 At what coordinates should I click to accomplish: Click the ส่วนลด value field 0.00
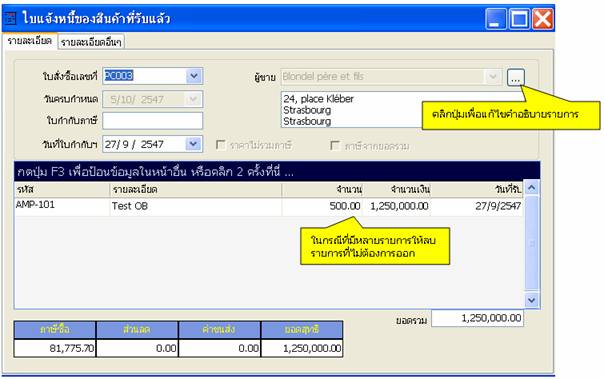(137, 348)
